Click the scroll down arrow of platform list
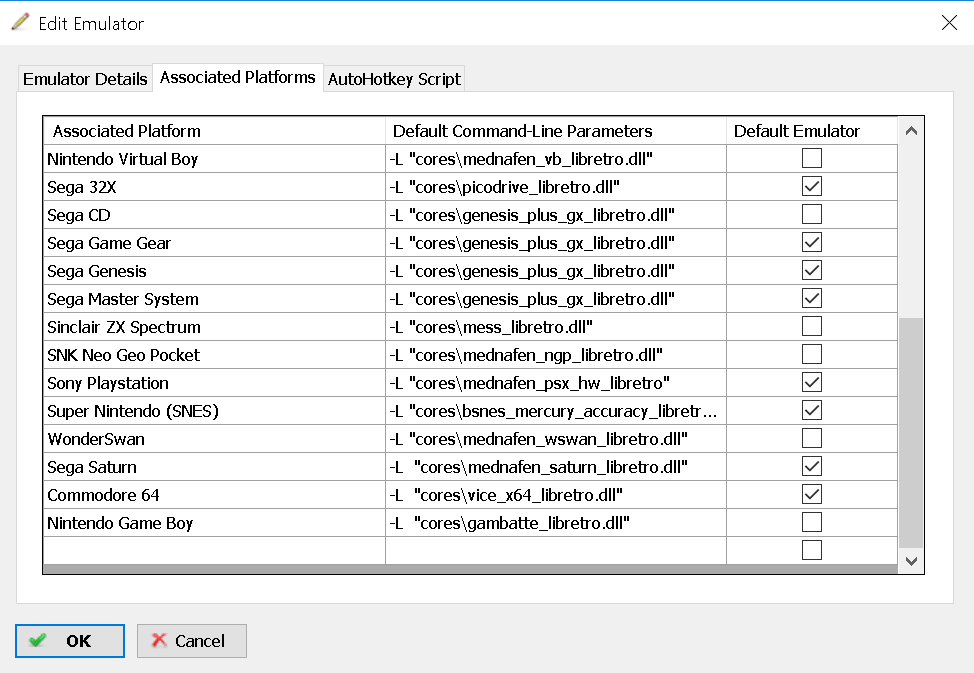This screenshot has width=974, height=673. (x=911, y=561)
